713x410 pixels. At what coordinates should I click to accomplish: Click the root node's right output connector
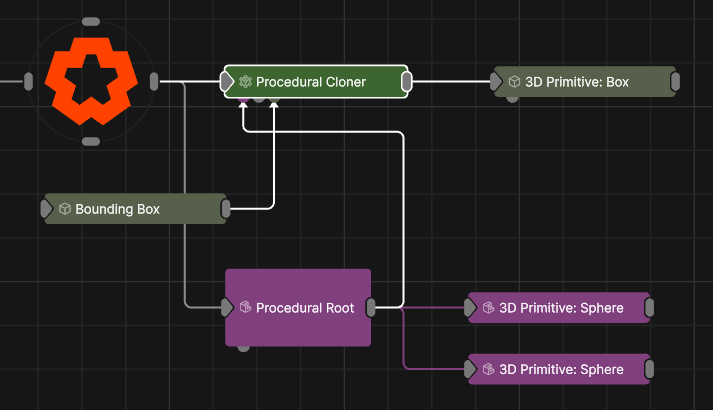pyautogui.click(x=153, y=82)
